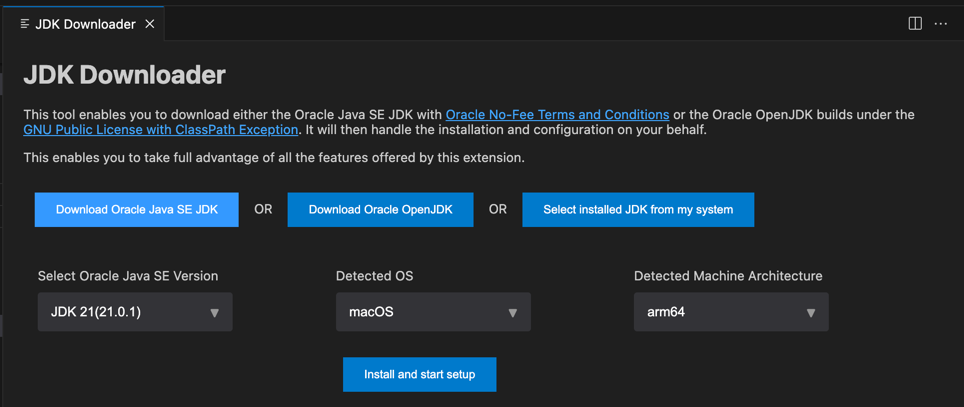Choose Download Oracle OpenJDK option
This screenshot has height=407, width=964.
380,210
